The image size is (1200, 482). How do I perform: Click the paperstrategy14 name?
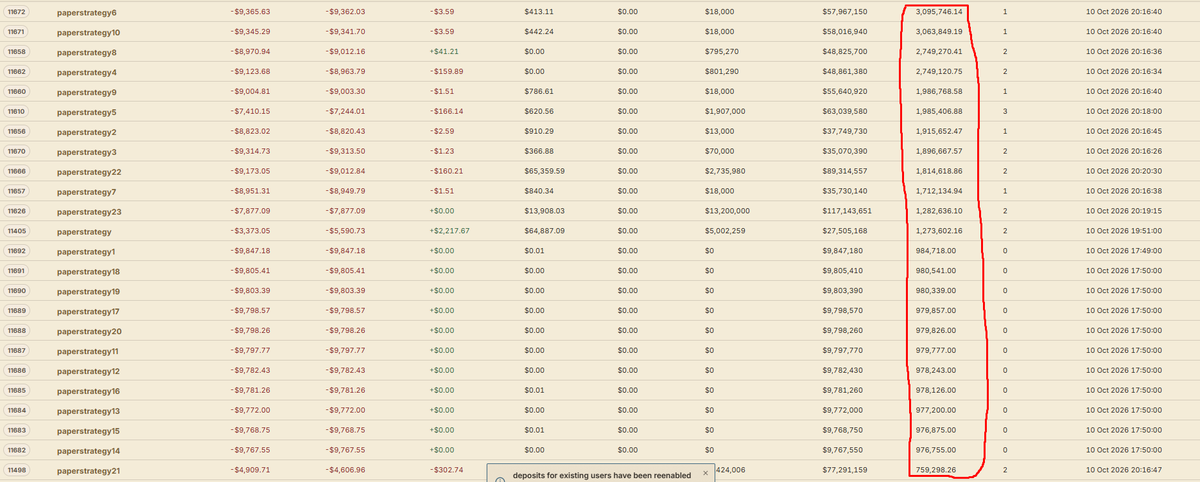(89, 450)
